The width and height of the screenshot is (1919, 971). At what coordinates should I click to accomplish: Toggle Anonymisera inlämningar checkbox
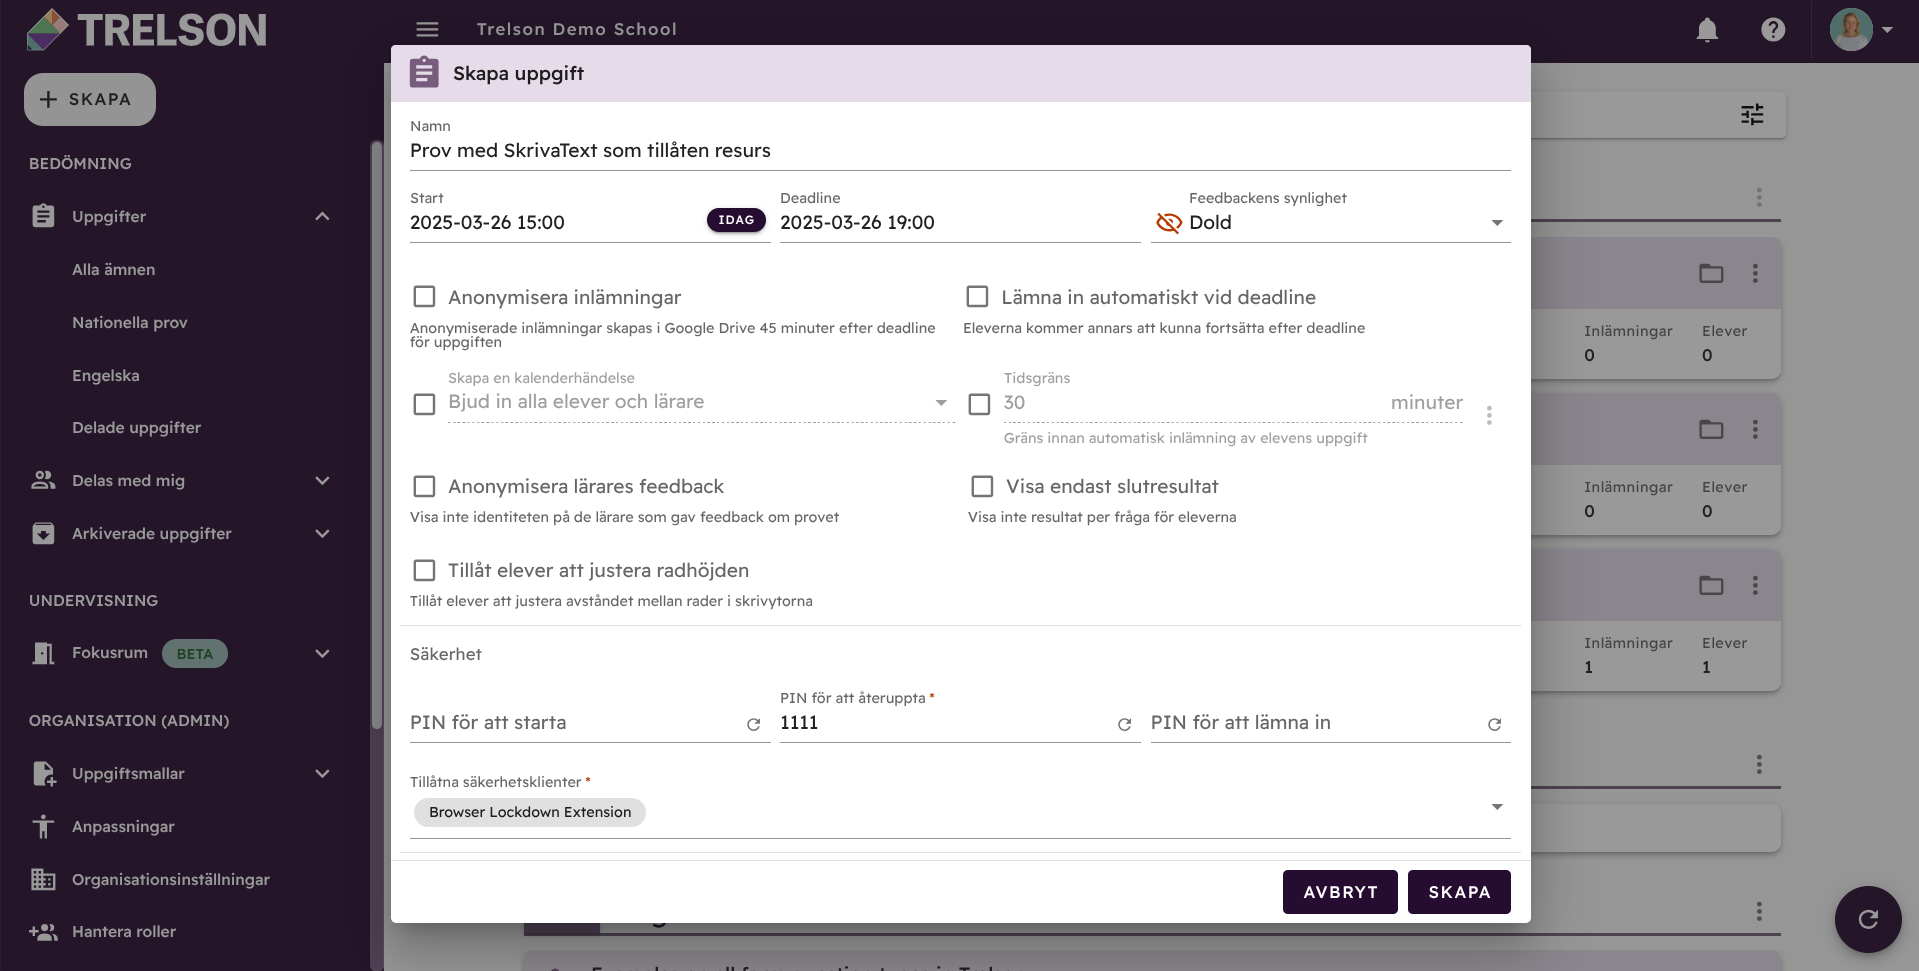424,297
